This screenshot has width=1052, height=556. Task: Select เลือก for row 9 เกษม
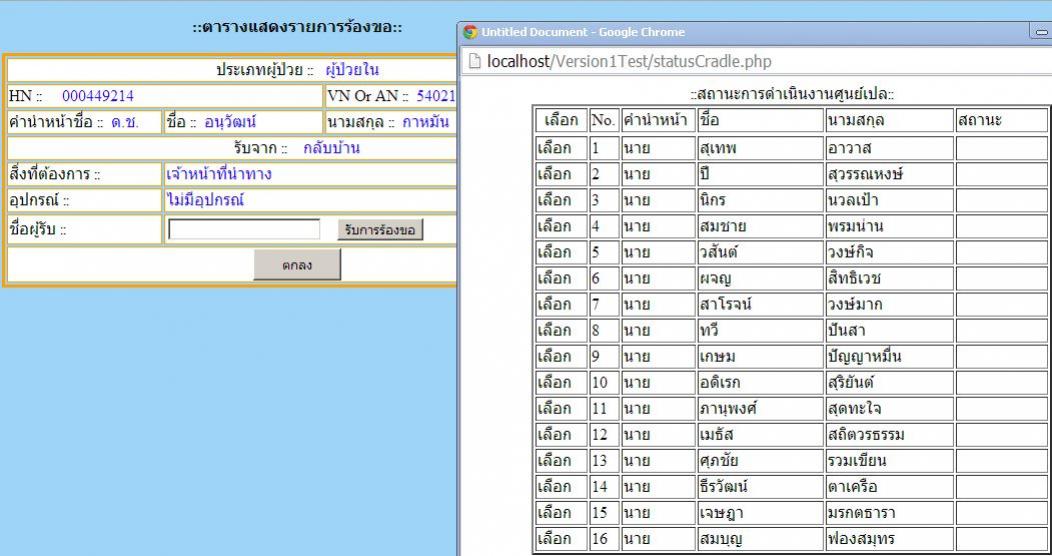coord(560,356)
